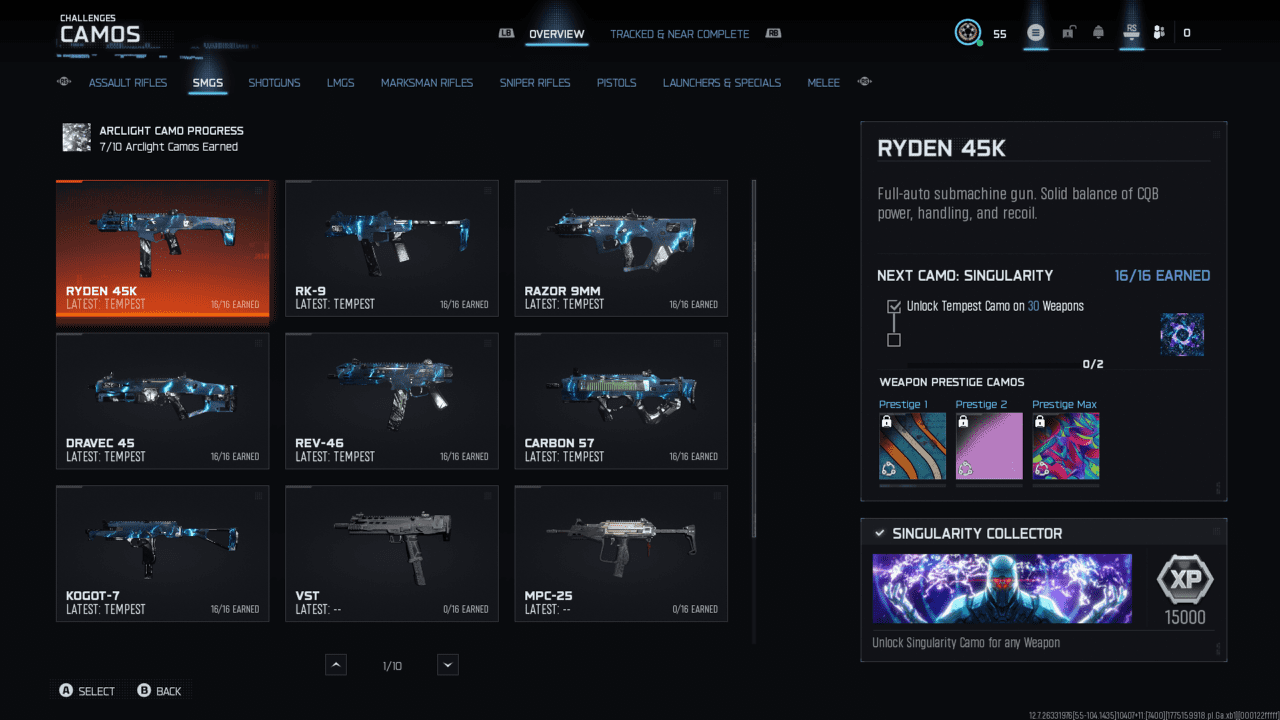This screenshot has height=720, width=1280.
Task: Switch to Tracked & Near Complete tab
Action: pyautogui.click(x=679, y=34)
